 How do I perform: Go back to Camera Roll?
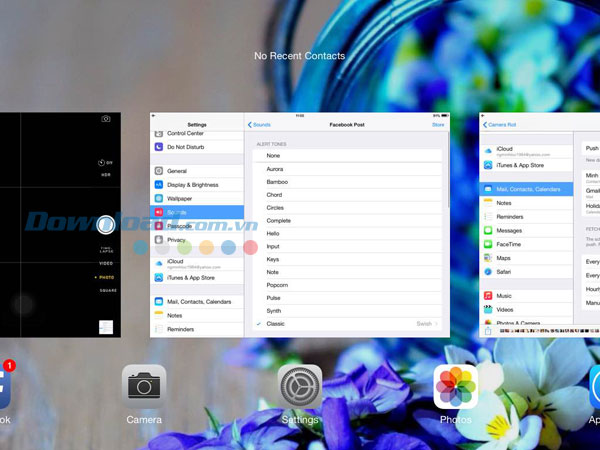point(499,125)
